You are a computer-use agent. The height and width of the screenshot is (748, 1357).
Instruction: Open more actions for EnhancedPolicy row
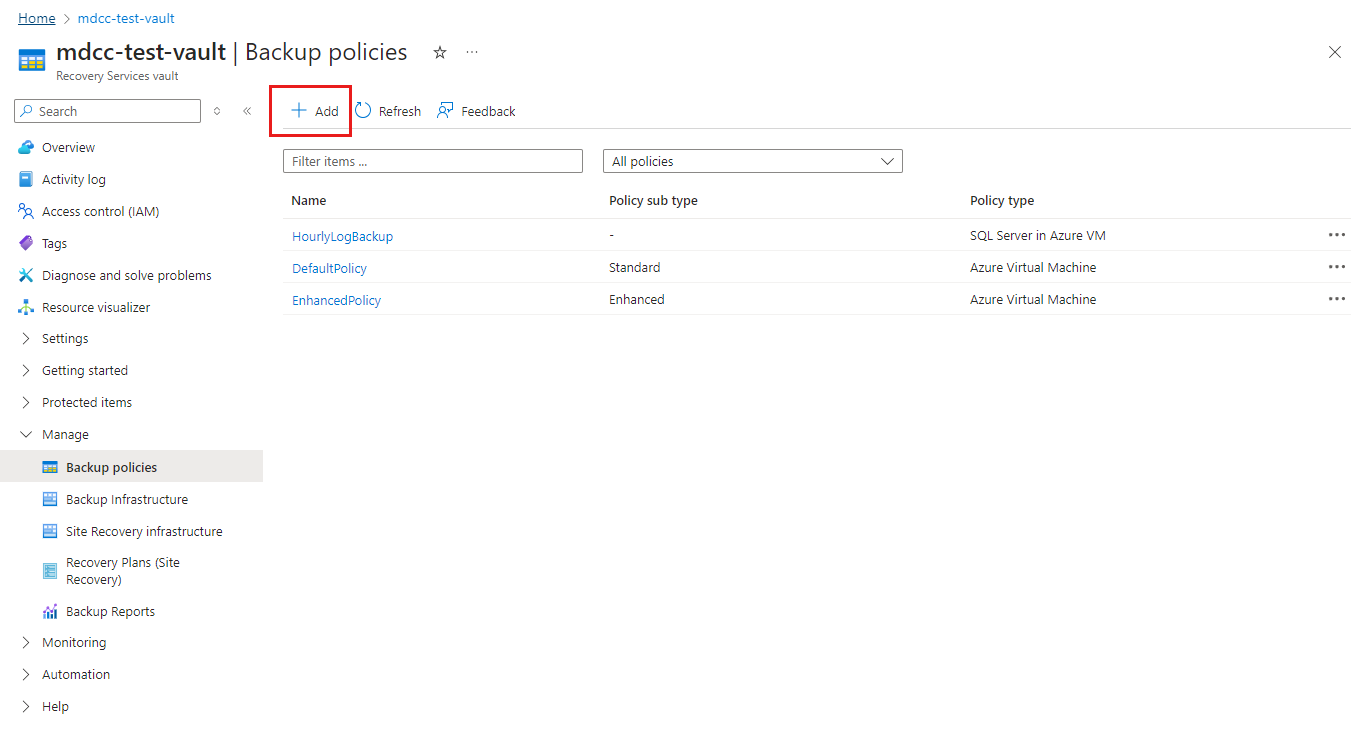(x=1337, y=299)
